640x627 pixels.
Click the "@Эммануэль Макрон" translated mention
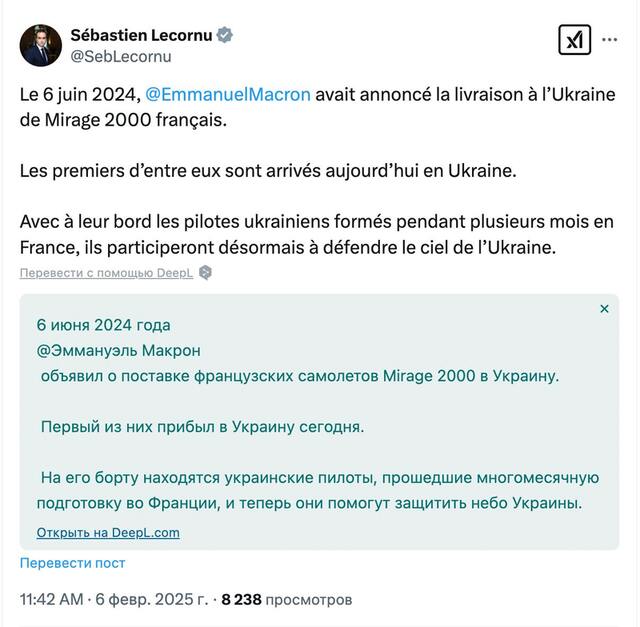point(118,350)
